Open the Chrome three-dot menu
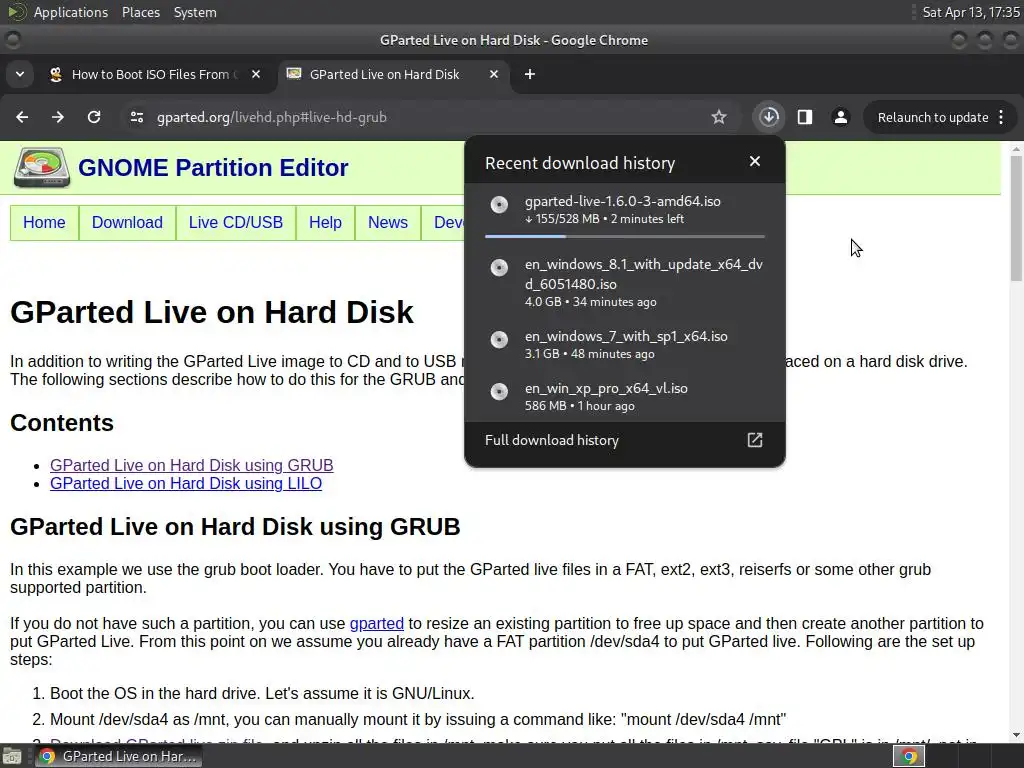 (1002, 117)
